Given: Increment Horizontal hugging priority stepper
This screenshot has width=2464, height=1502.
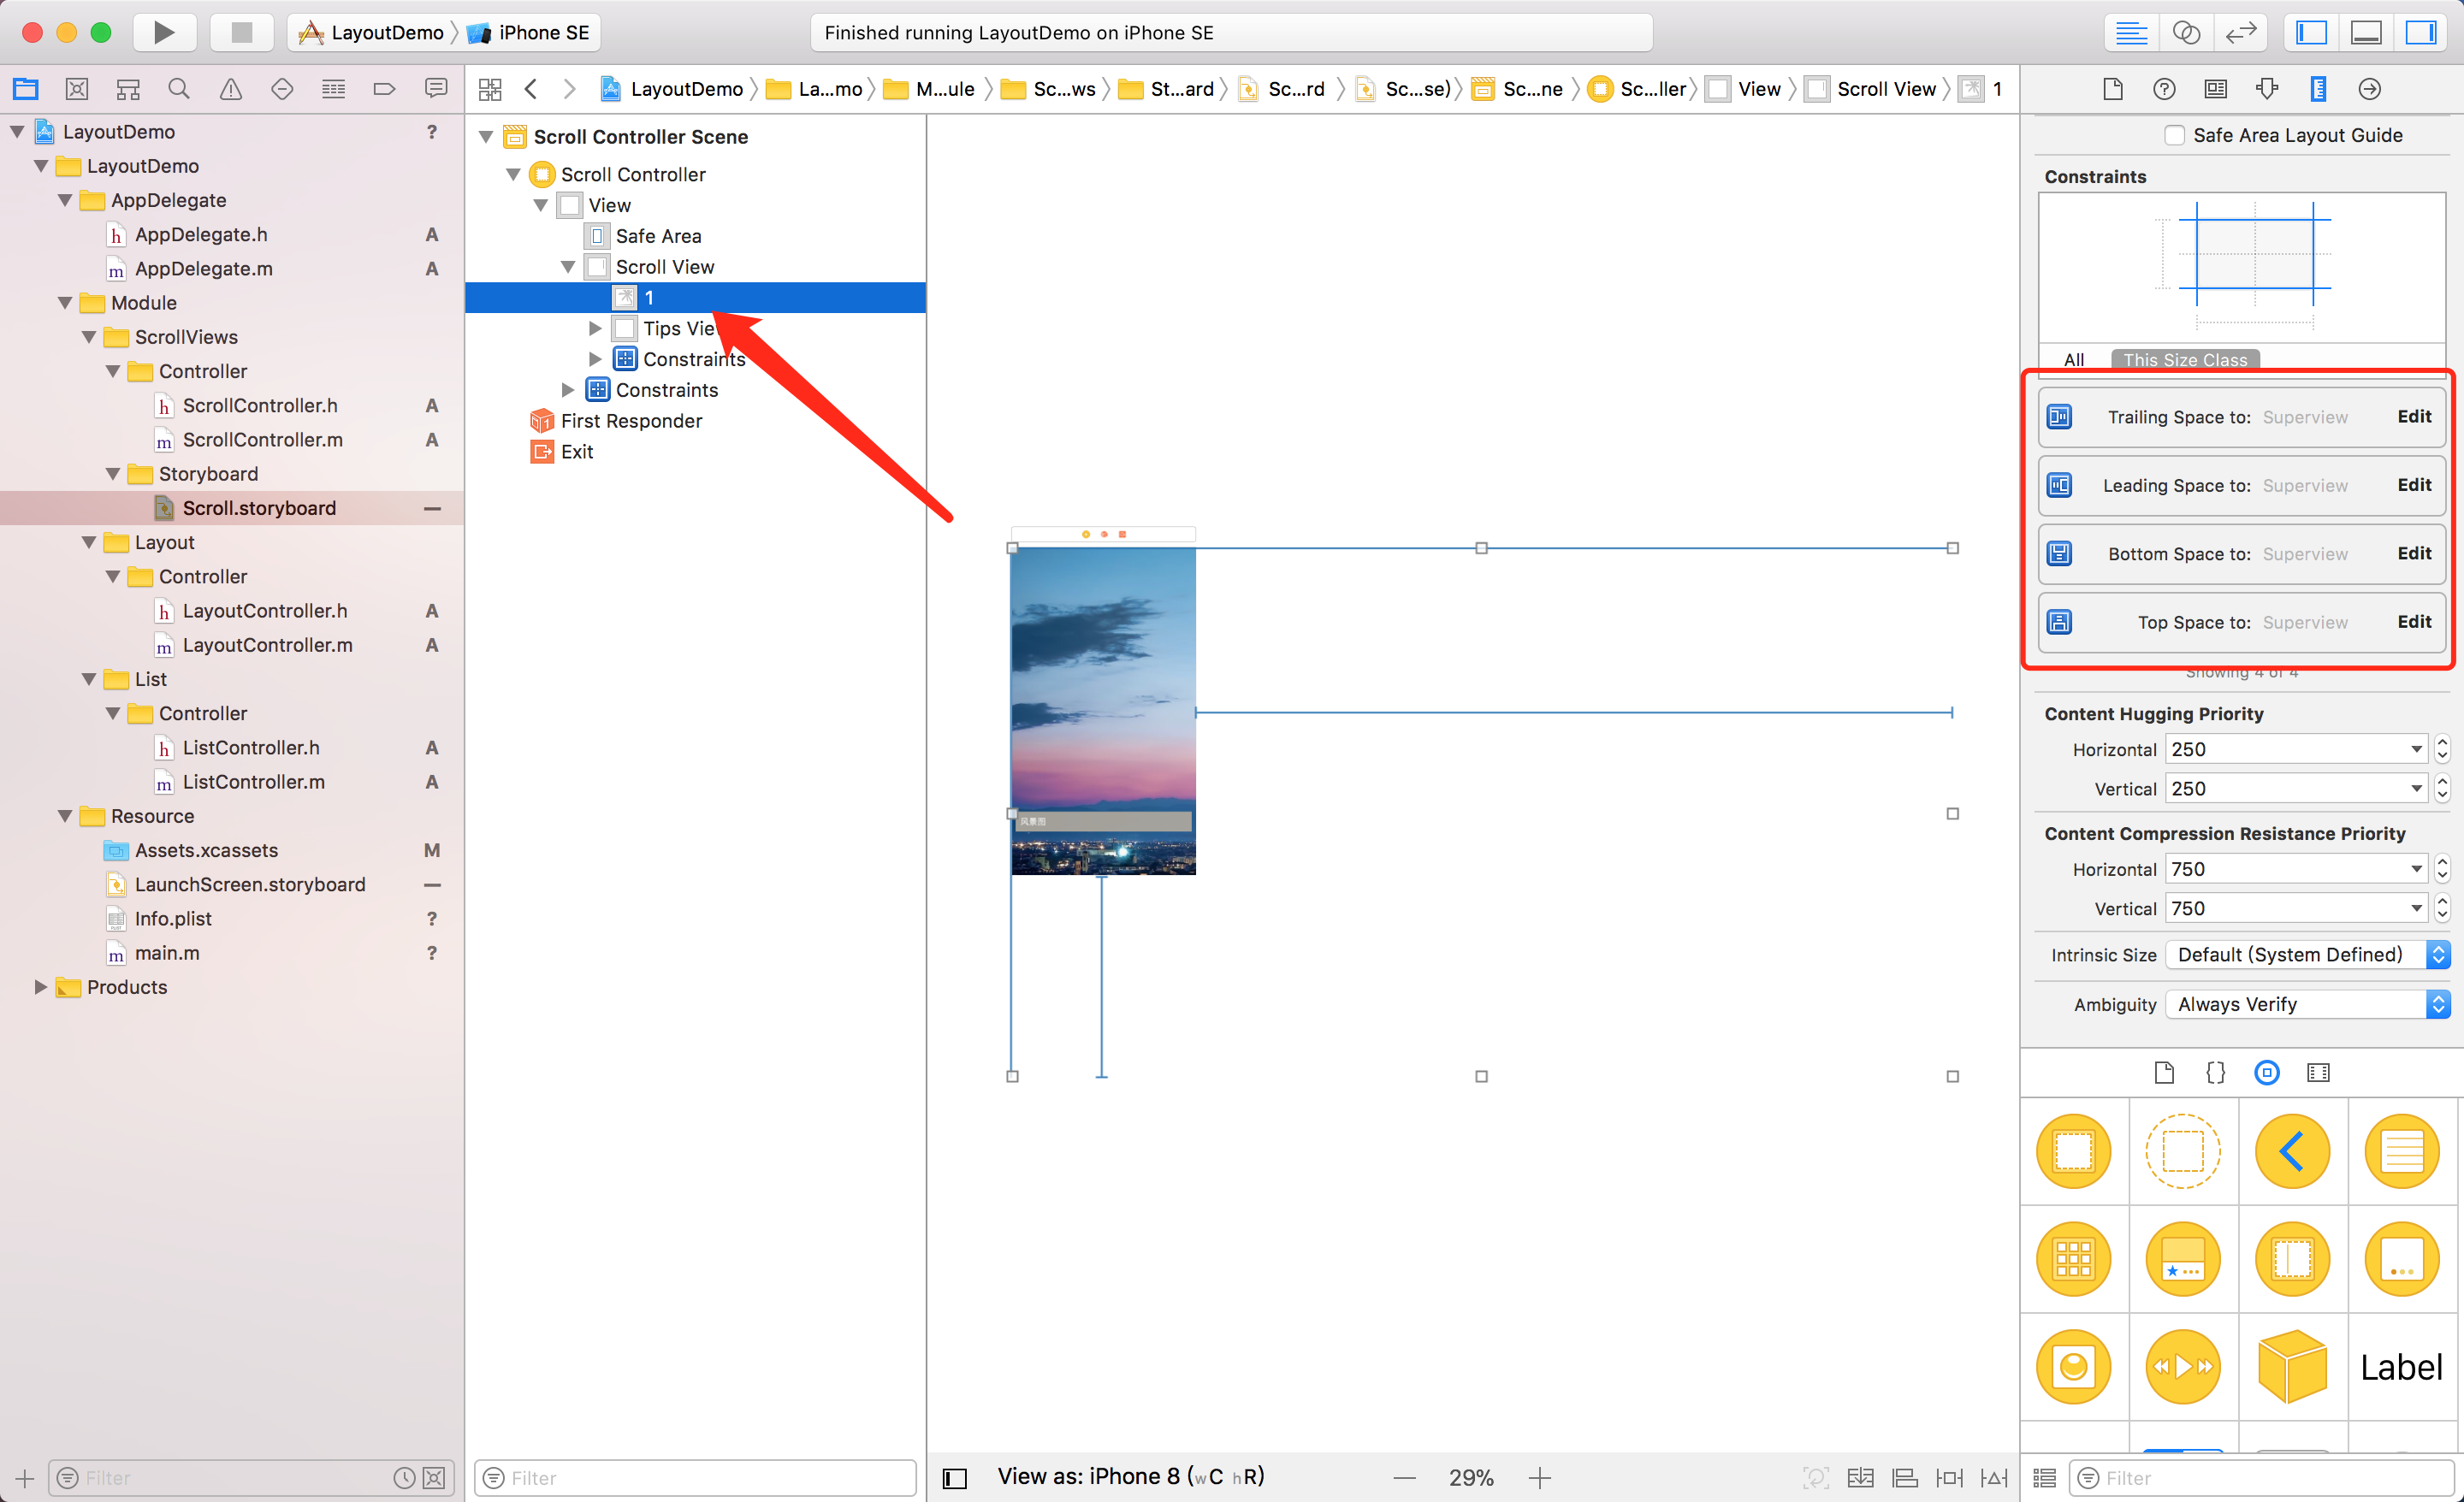Looking at the screenshot, I should click(2442, 743).
